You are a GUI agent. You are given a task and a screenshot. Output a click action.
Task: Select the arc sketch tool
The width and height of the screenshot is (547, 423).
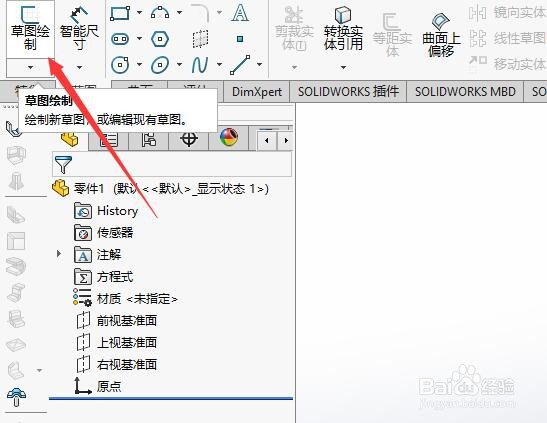pos(160,13)
